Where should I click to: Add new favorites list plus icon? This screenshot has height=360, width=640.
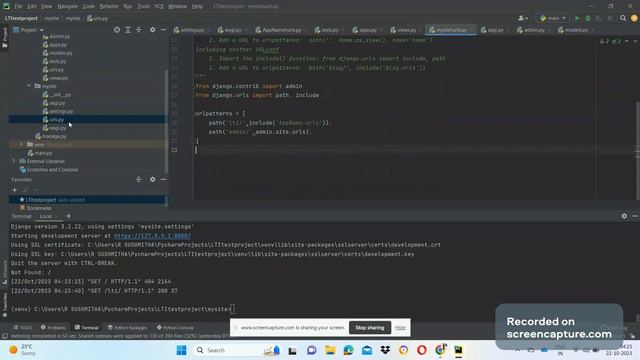[x=15, y=190]
